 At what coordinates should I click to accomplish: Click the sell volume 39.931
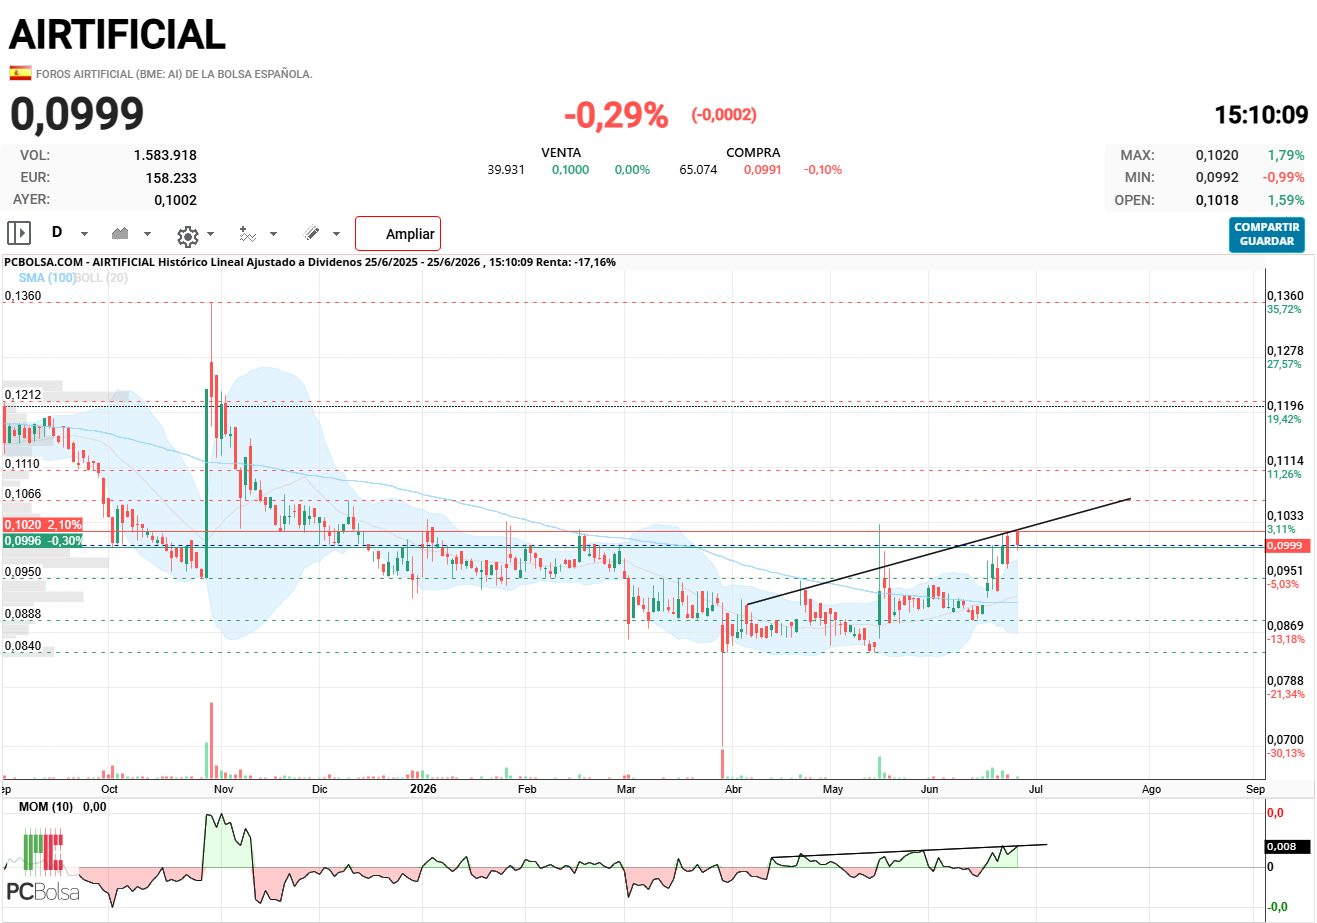click(506, 170)
